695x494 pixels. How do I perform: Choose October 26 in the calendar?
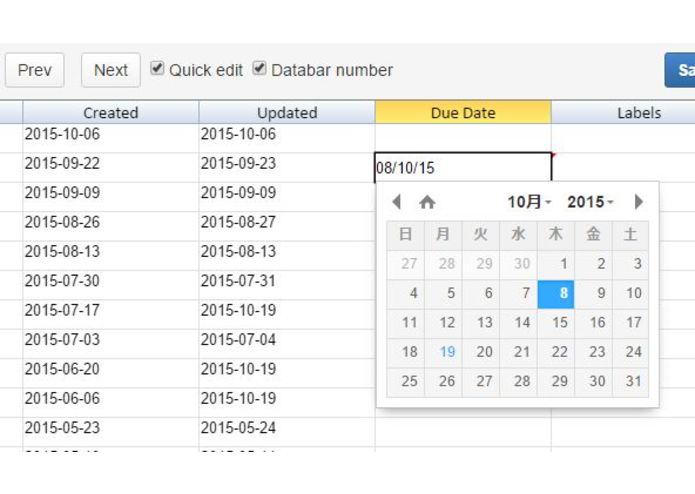(x=443, y=381)
